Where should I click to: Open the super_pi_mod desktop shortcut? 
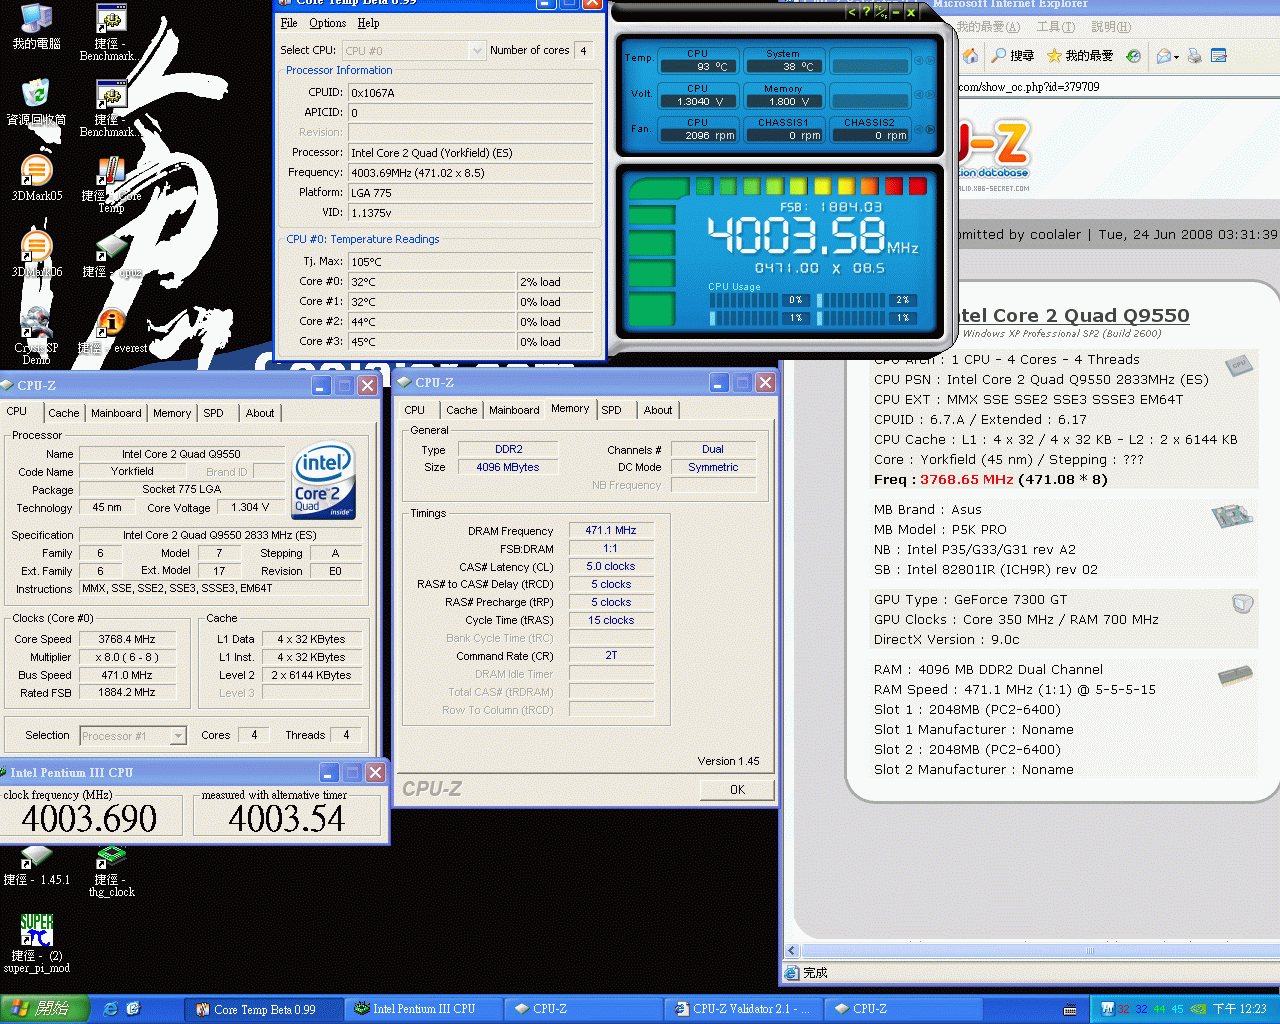(36, 943)
